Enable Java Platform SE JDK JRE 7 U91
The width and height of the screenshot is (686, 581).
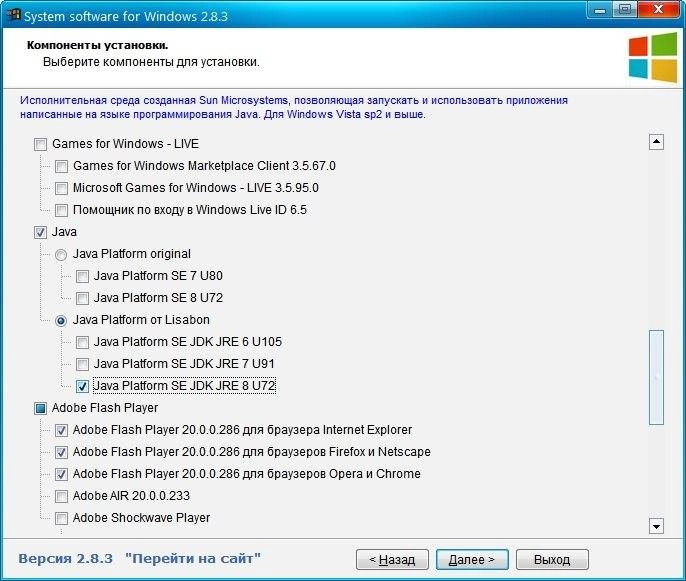(x=82, y=364)
